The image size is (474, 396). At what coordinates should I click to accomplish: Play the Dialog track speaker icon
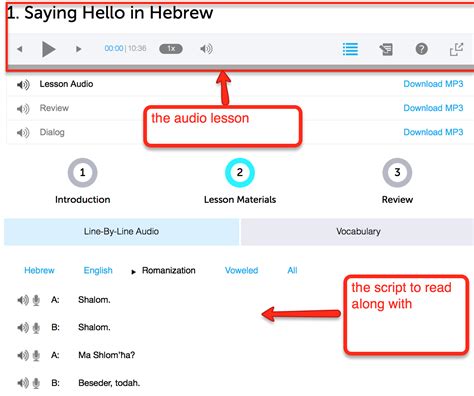23,133
